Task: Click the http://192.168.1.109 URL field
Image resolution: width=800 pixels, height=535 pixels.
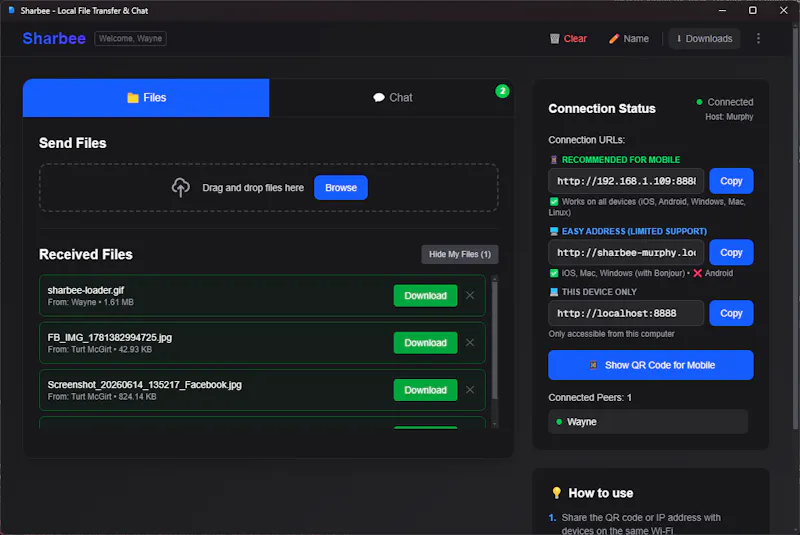Action: coord(626,181)
